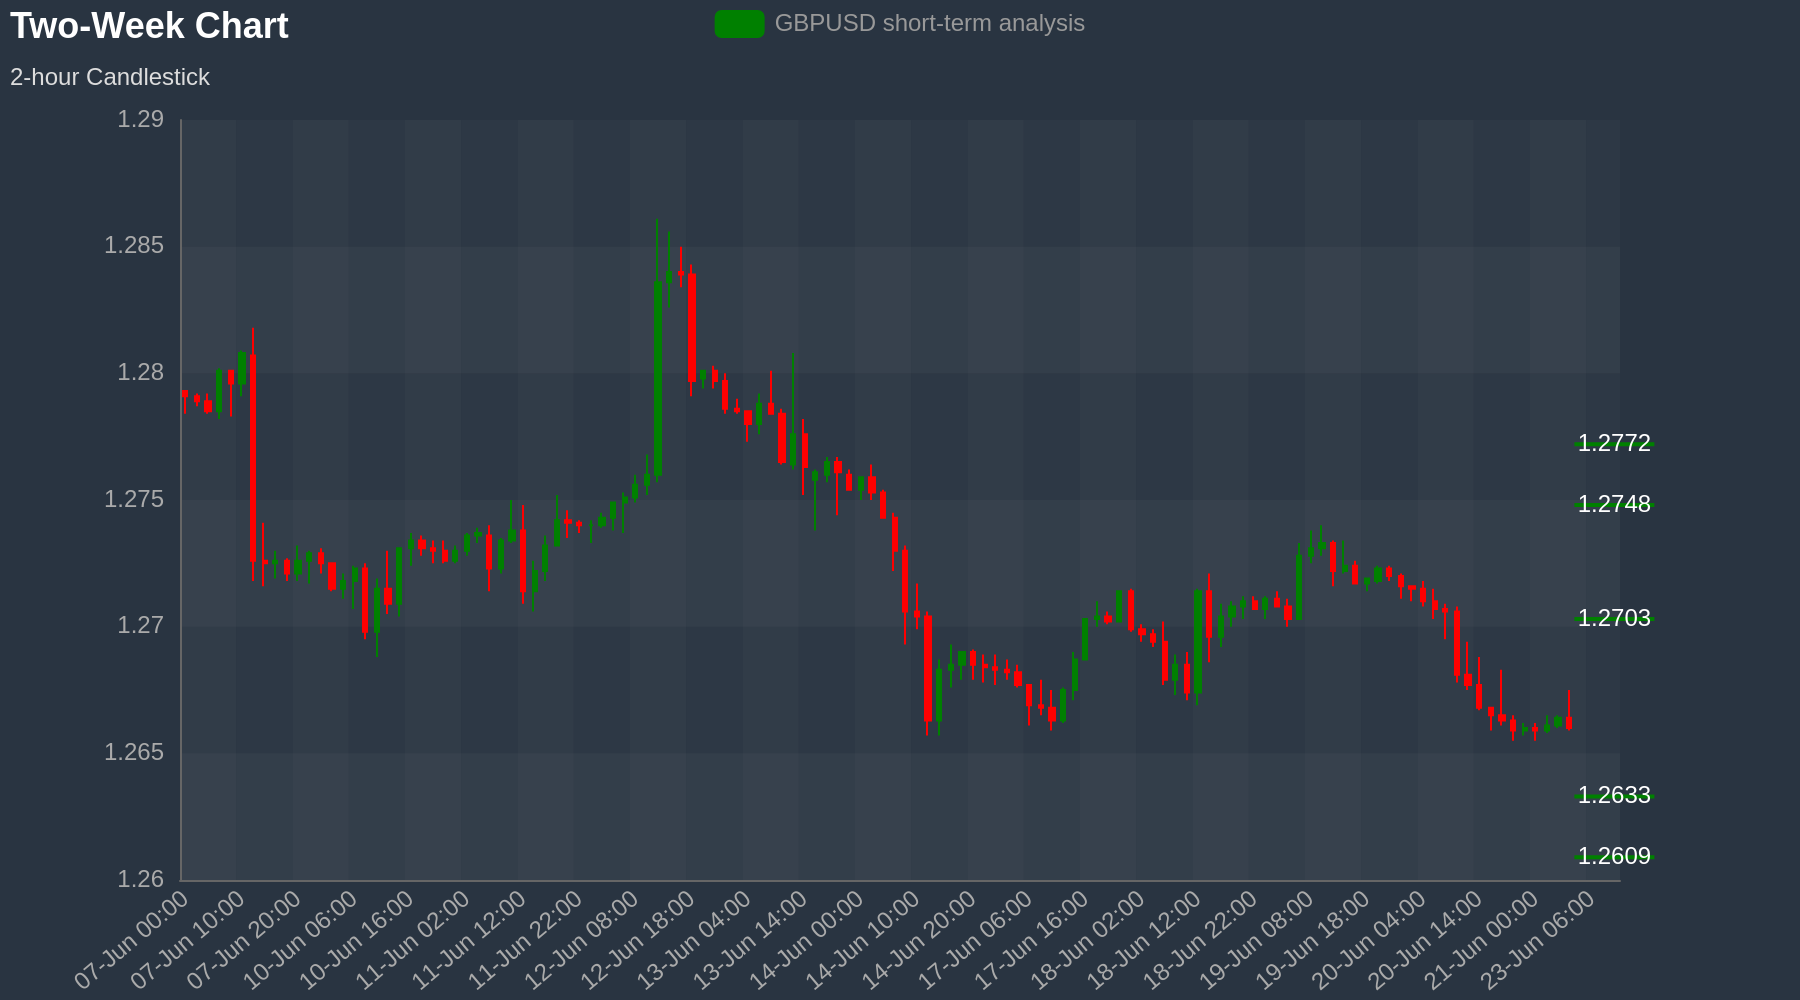Click the '17-Jun 16:00' x-axis label
1800x1000 pixels.
1032,940
